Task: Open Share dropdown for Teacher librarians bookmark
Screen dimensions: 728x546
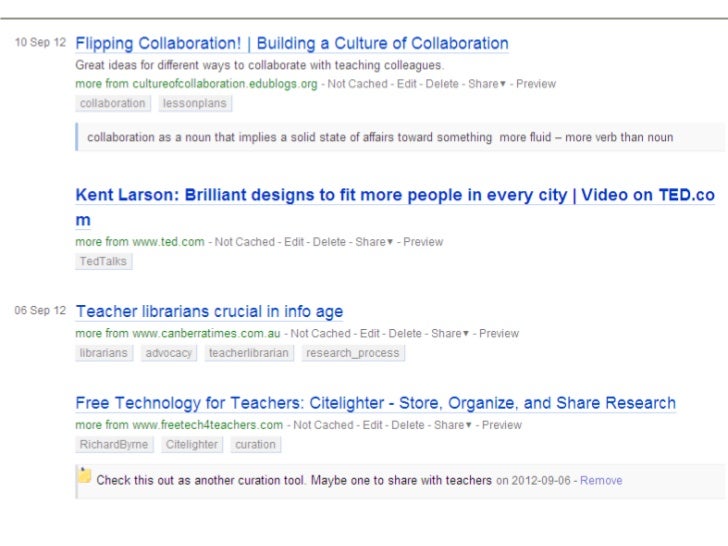Action: click(449, 333)
